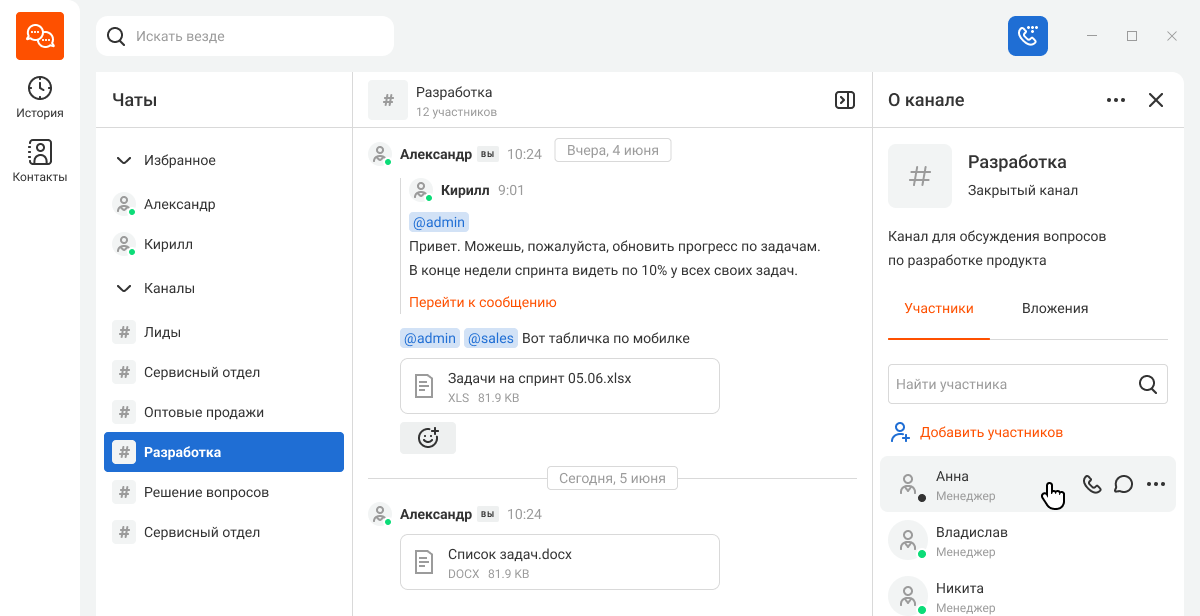Add emoji reaction to the message
Viewport: 1200px width, 616px height.
428,438
